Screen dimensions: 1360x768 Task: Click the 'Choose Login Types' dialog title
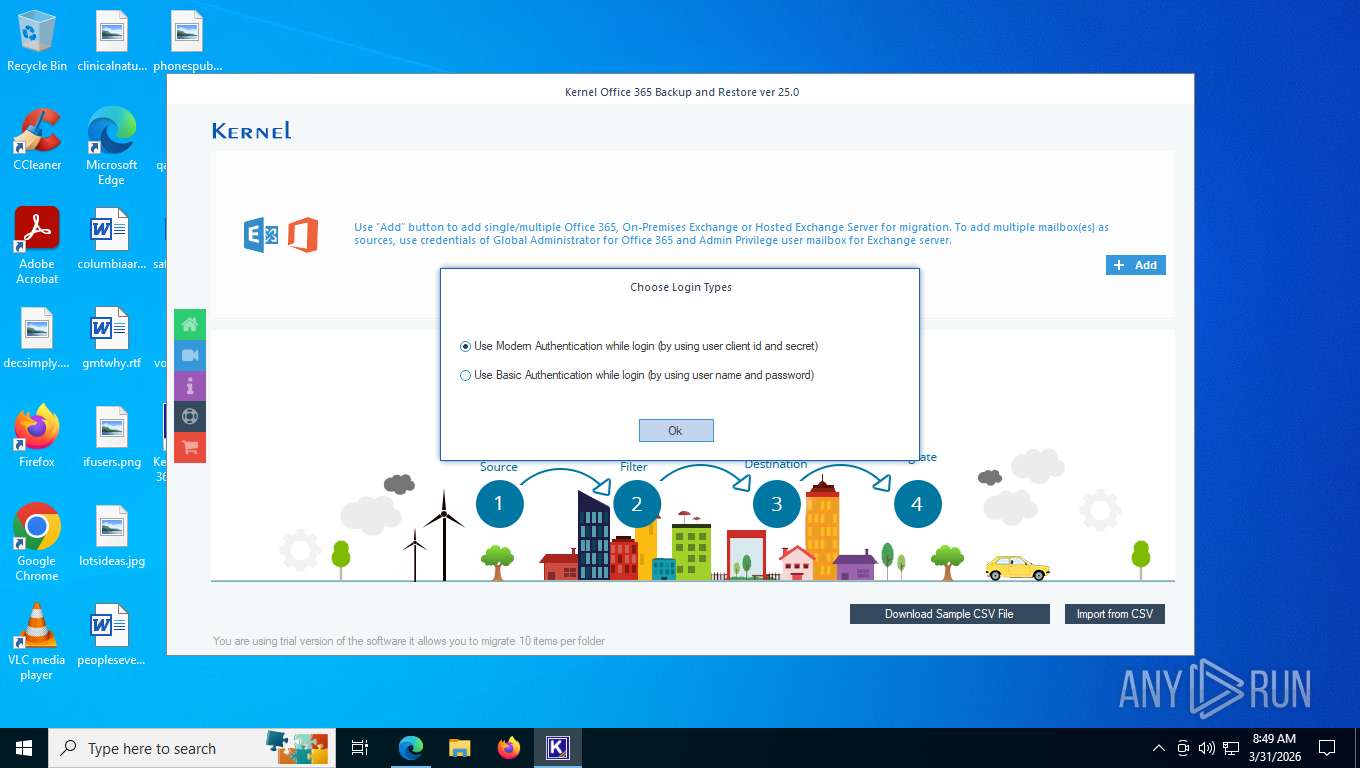(x=681, y=287)
